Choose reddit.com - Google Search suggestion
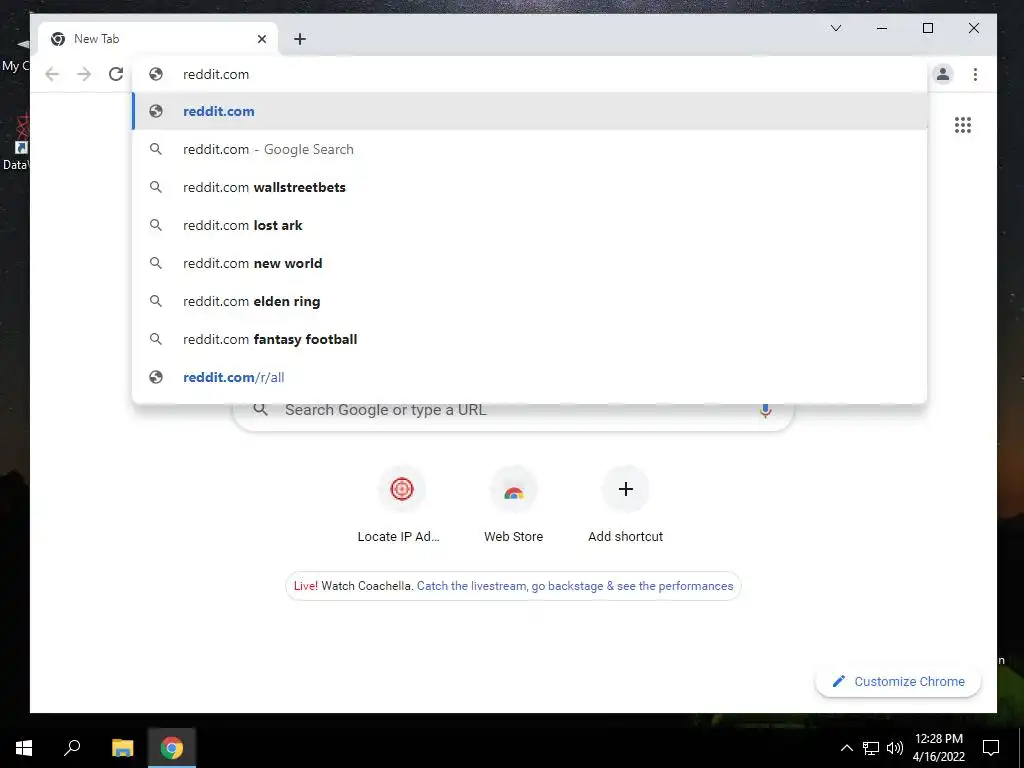The height and width of the screenshot is (768, 1024). click(530, 150)
